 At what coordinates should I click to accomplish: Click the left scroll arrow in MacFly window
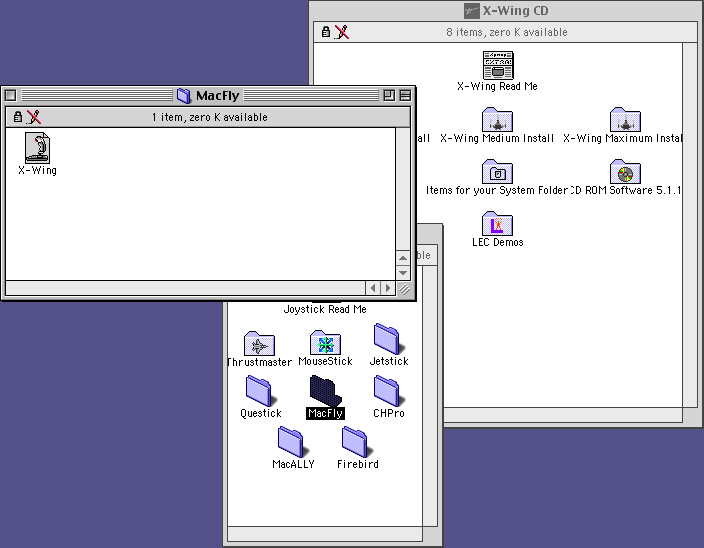coord(373,288)
